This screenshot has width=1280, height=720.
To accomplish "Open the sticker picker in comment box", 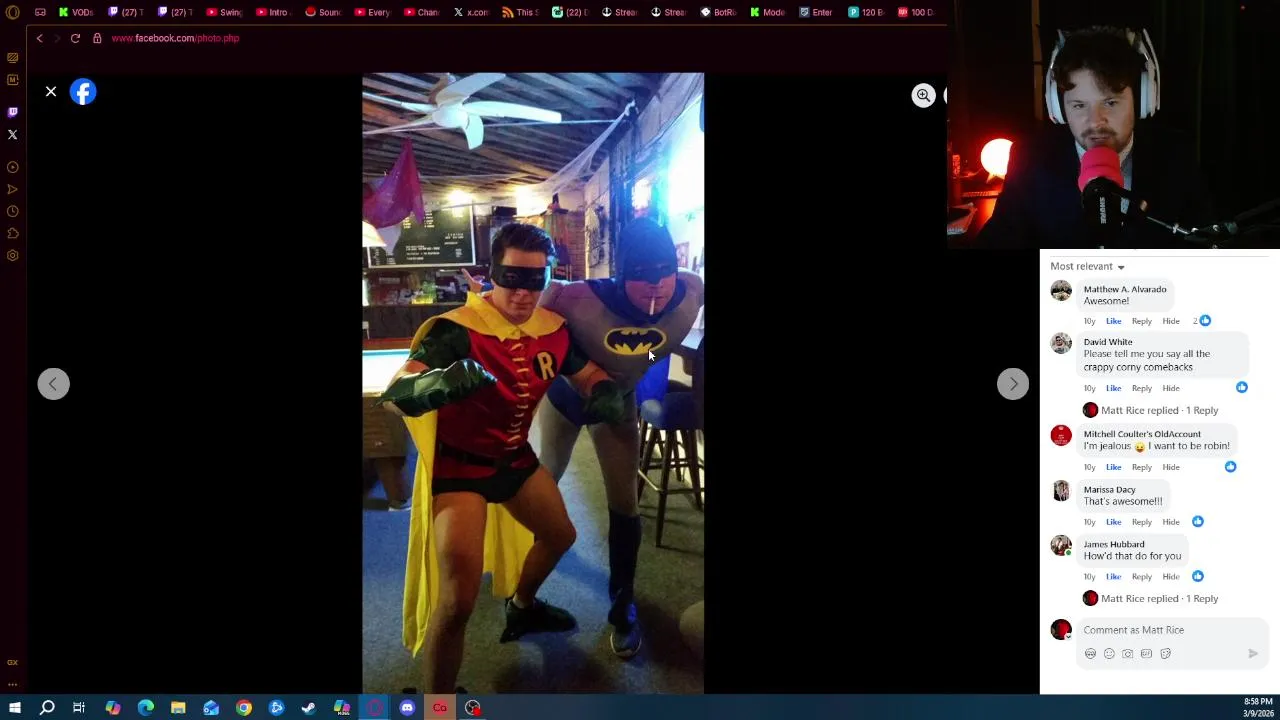I will (x=1165, y=654).
